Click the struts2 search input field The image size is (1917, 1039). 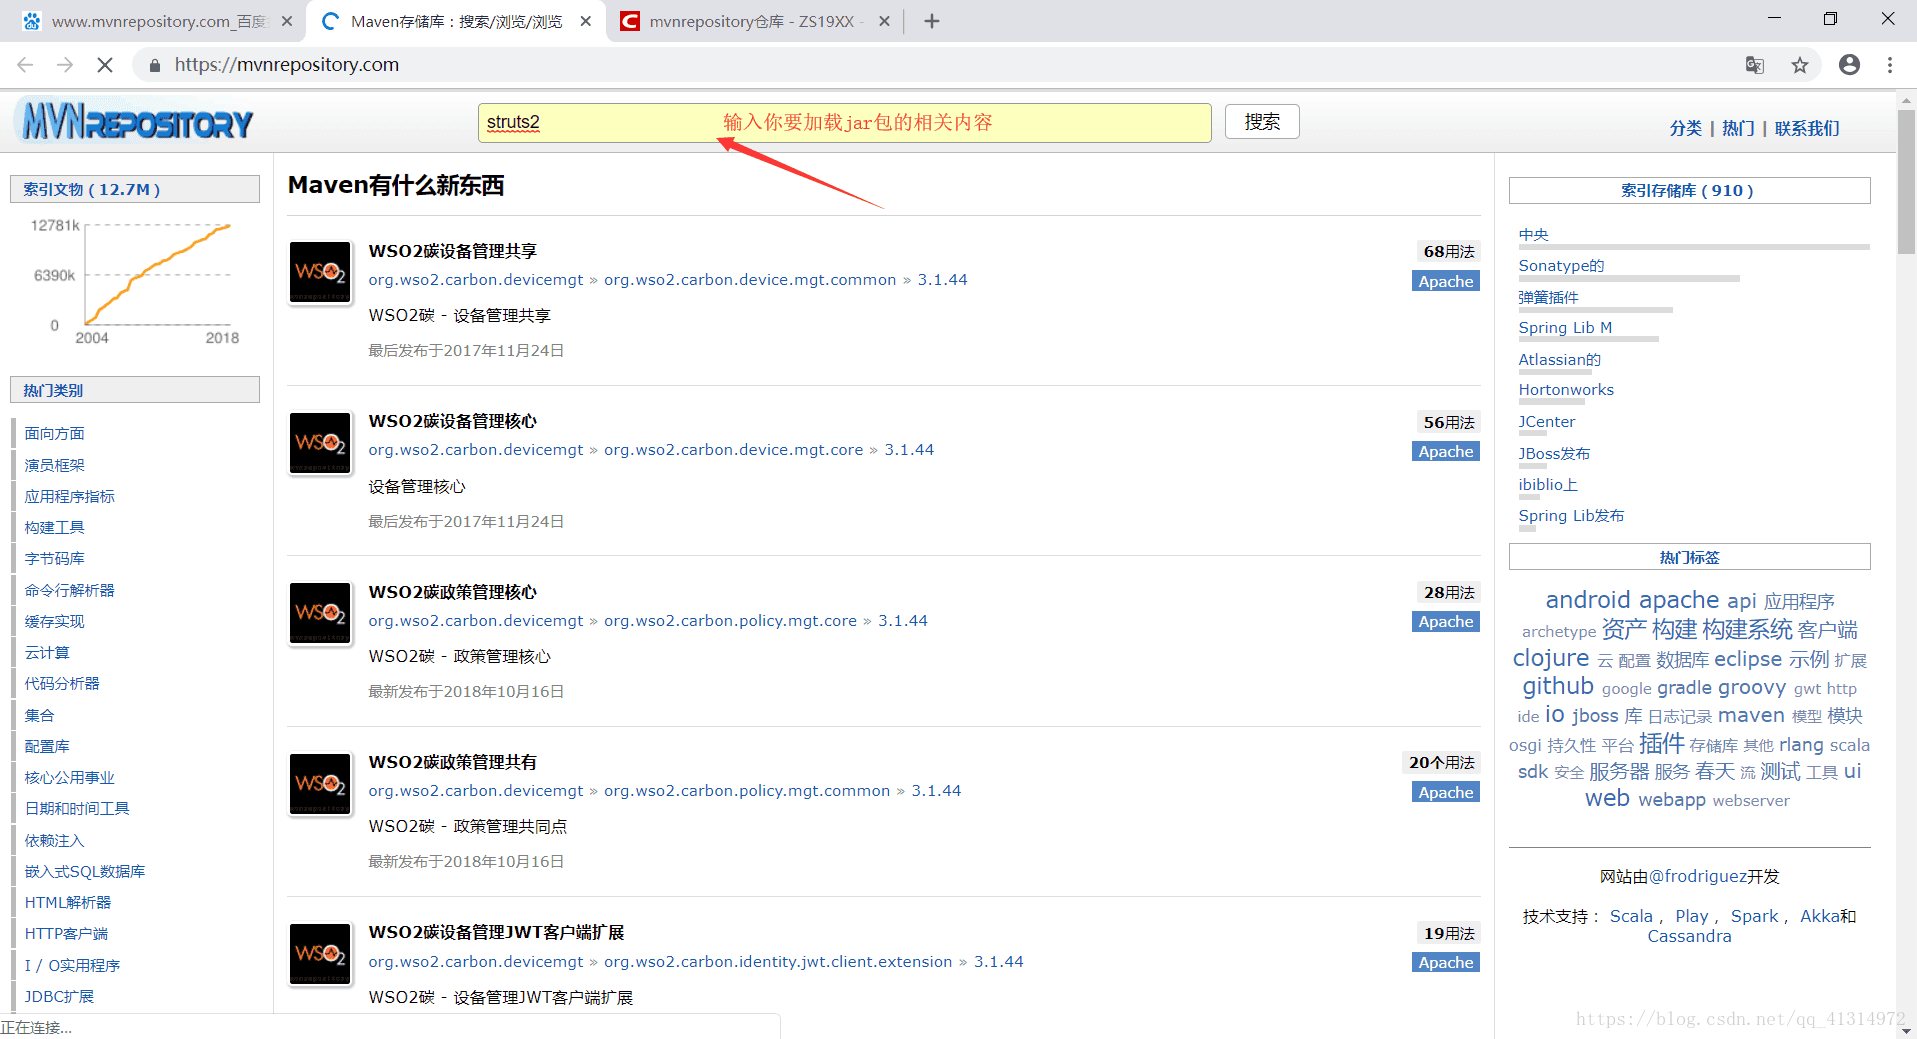[845, 122]
